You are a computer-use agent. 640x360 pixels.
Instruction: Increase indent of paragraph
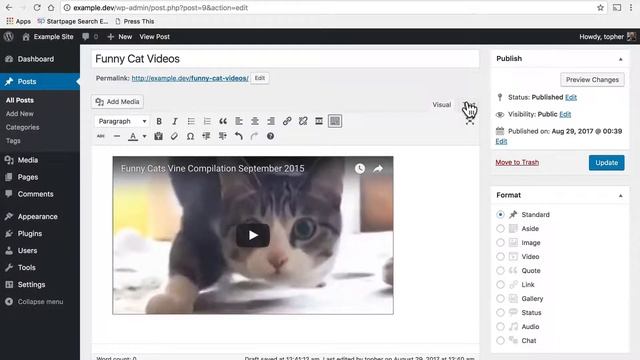(222, 136)
